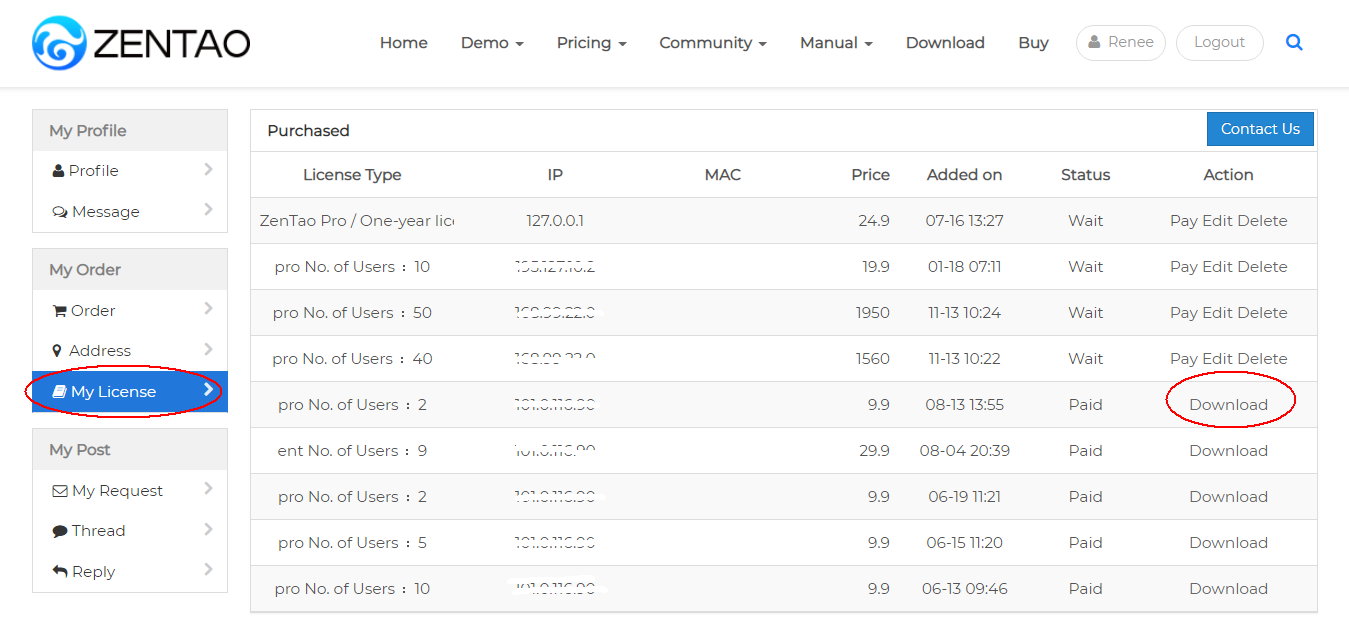Click the Reply arrow icon
Viewport: 1349px width, 625px height.
coord(60,572)
